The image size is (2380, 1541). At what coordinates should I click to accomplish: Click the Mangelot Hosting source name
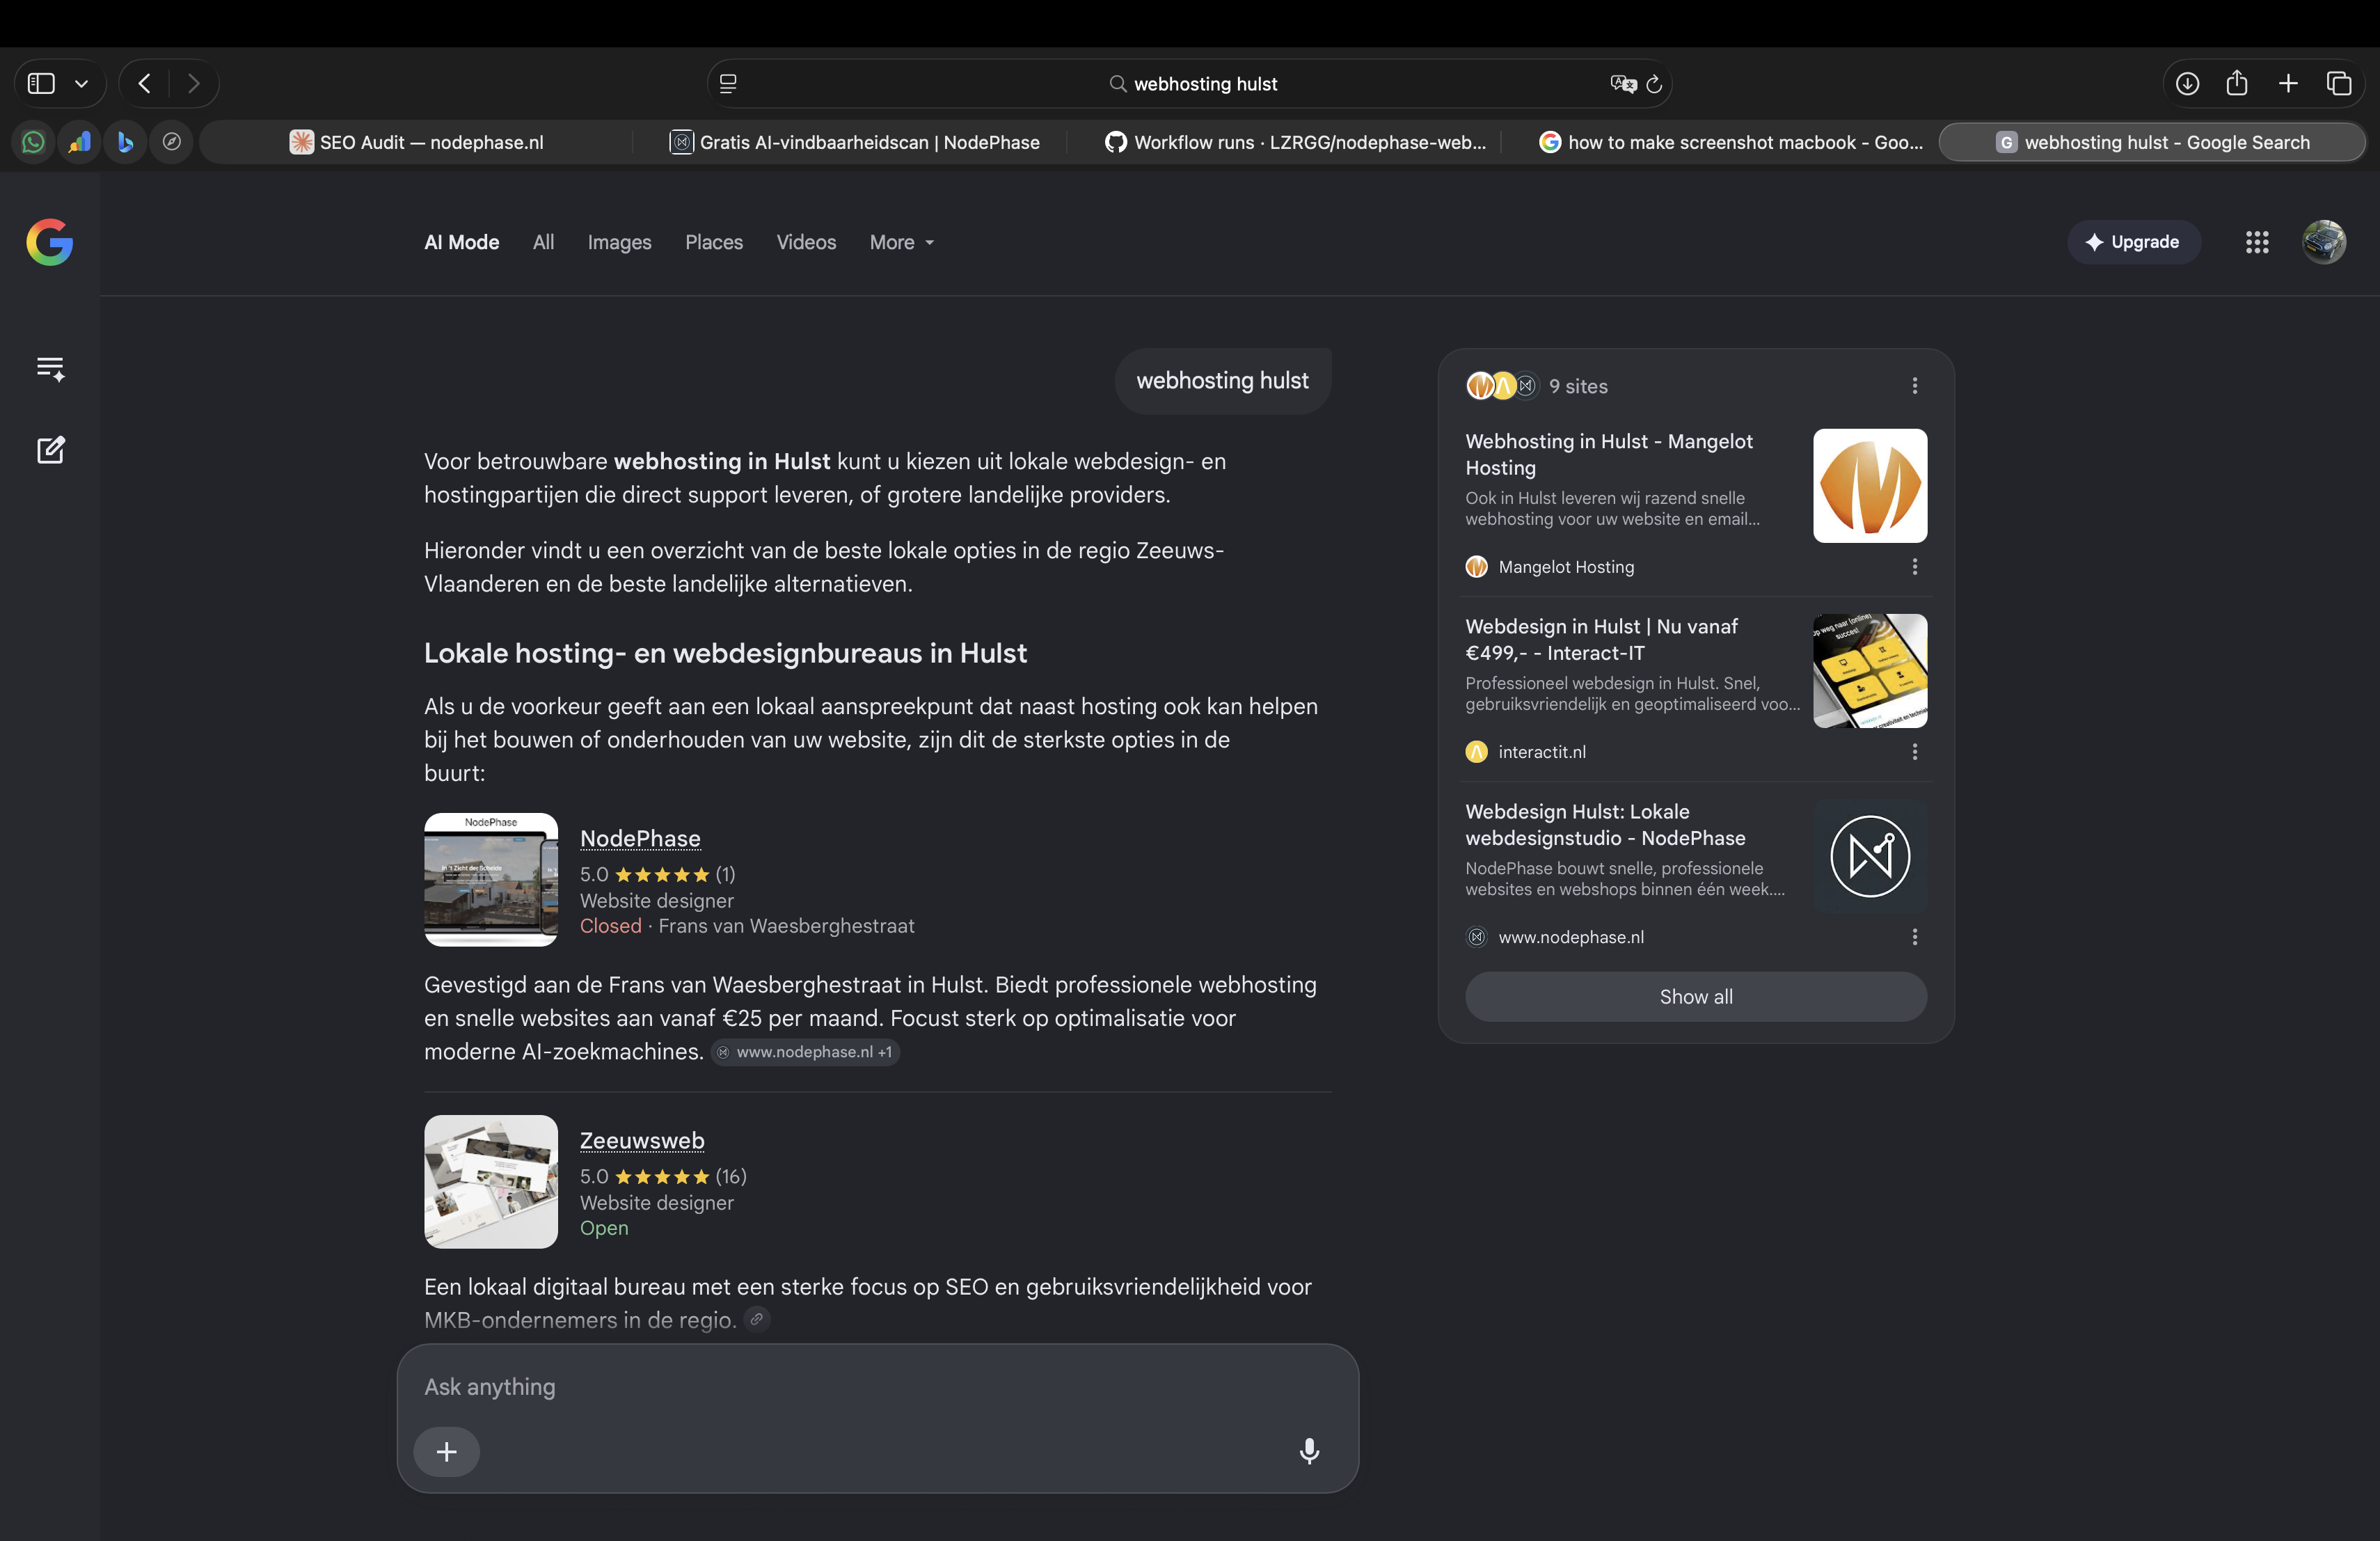pos(1566,567)
